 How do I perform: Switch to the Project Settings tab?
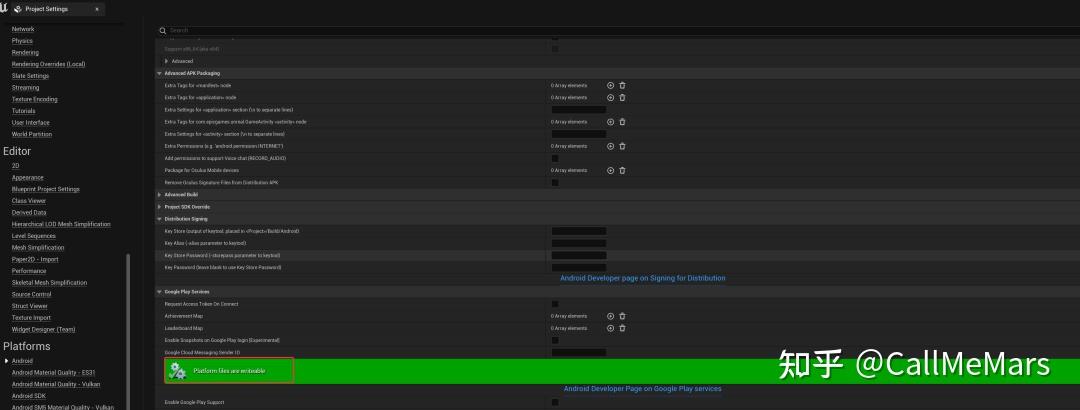(56, 9)
